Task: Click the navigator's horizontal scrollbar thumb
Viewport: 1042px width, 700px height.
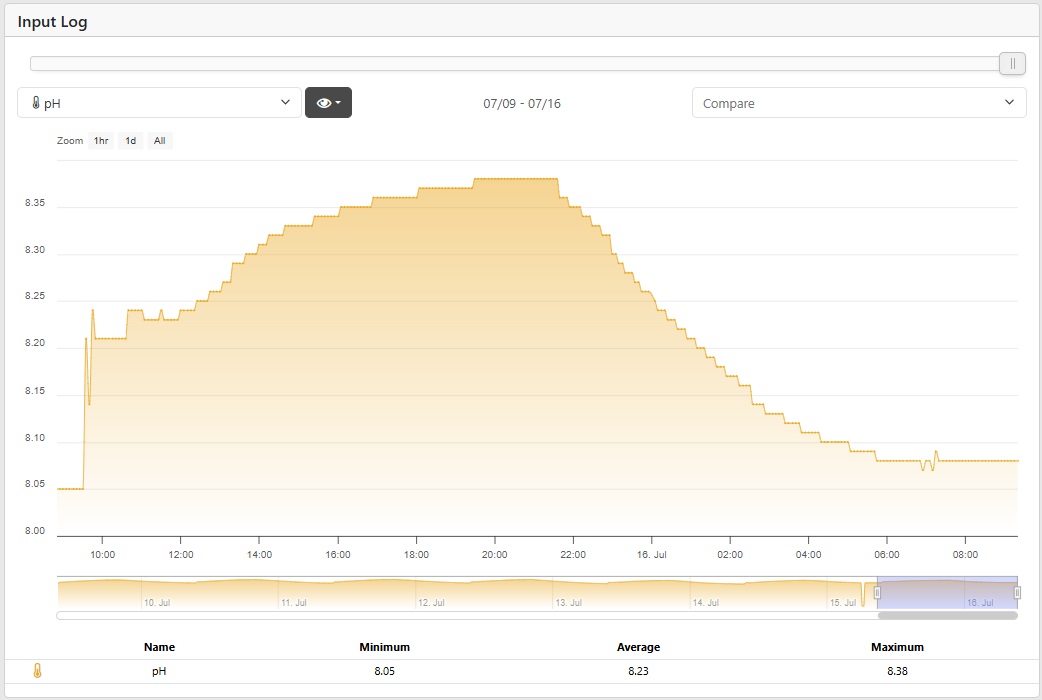Action: (947, 616)
